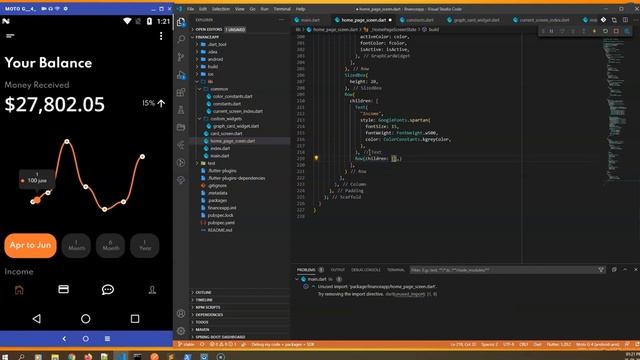Tap the highest peak point on chart

67,142
